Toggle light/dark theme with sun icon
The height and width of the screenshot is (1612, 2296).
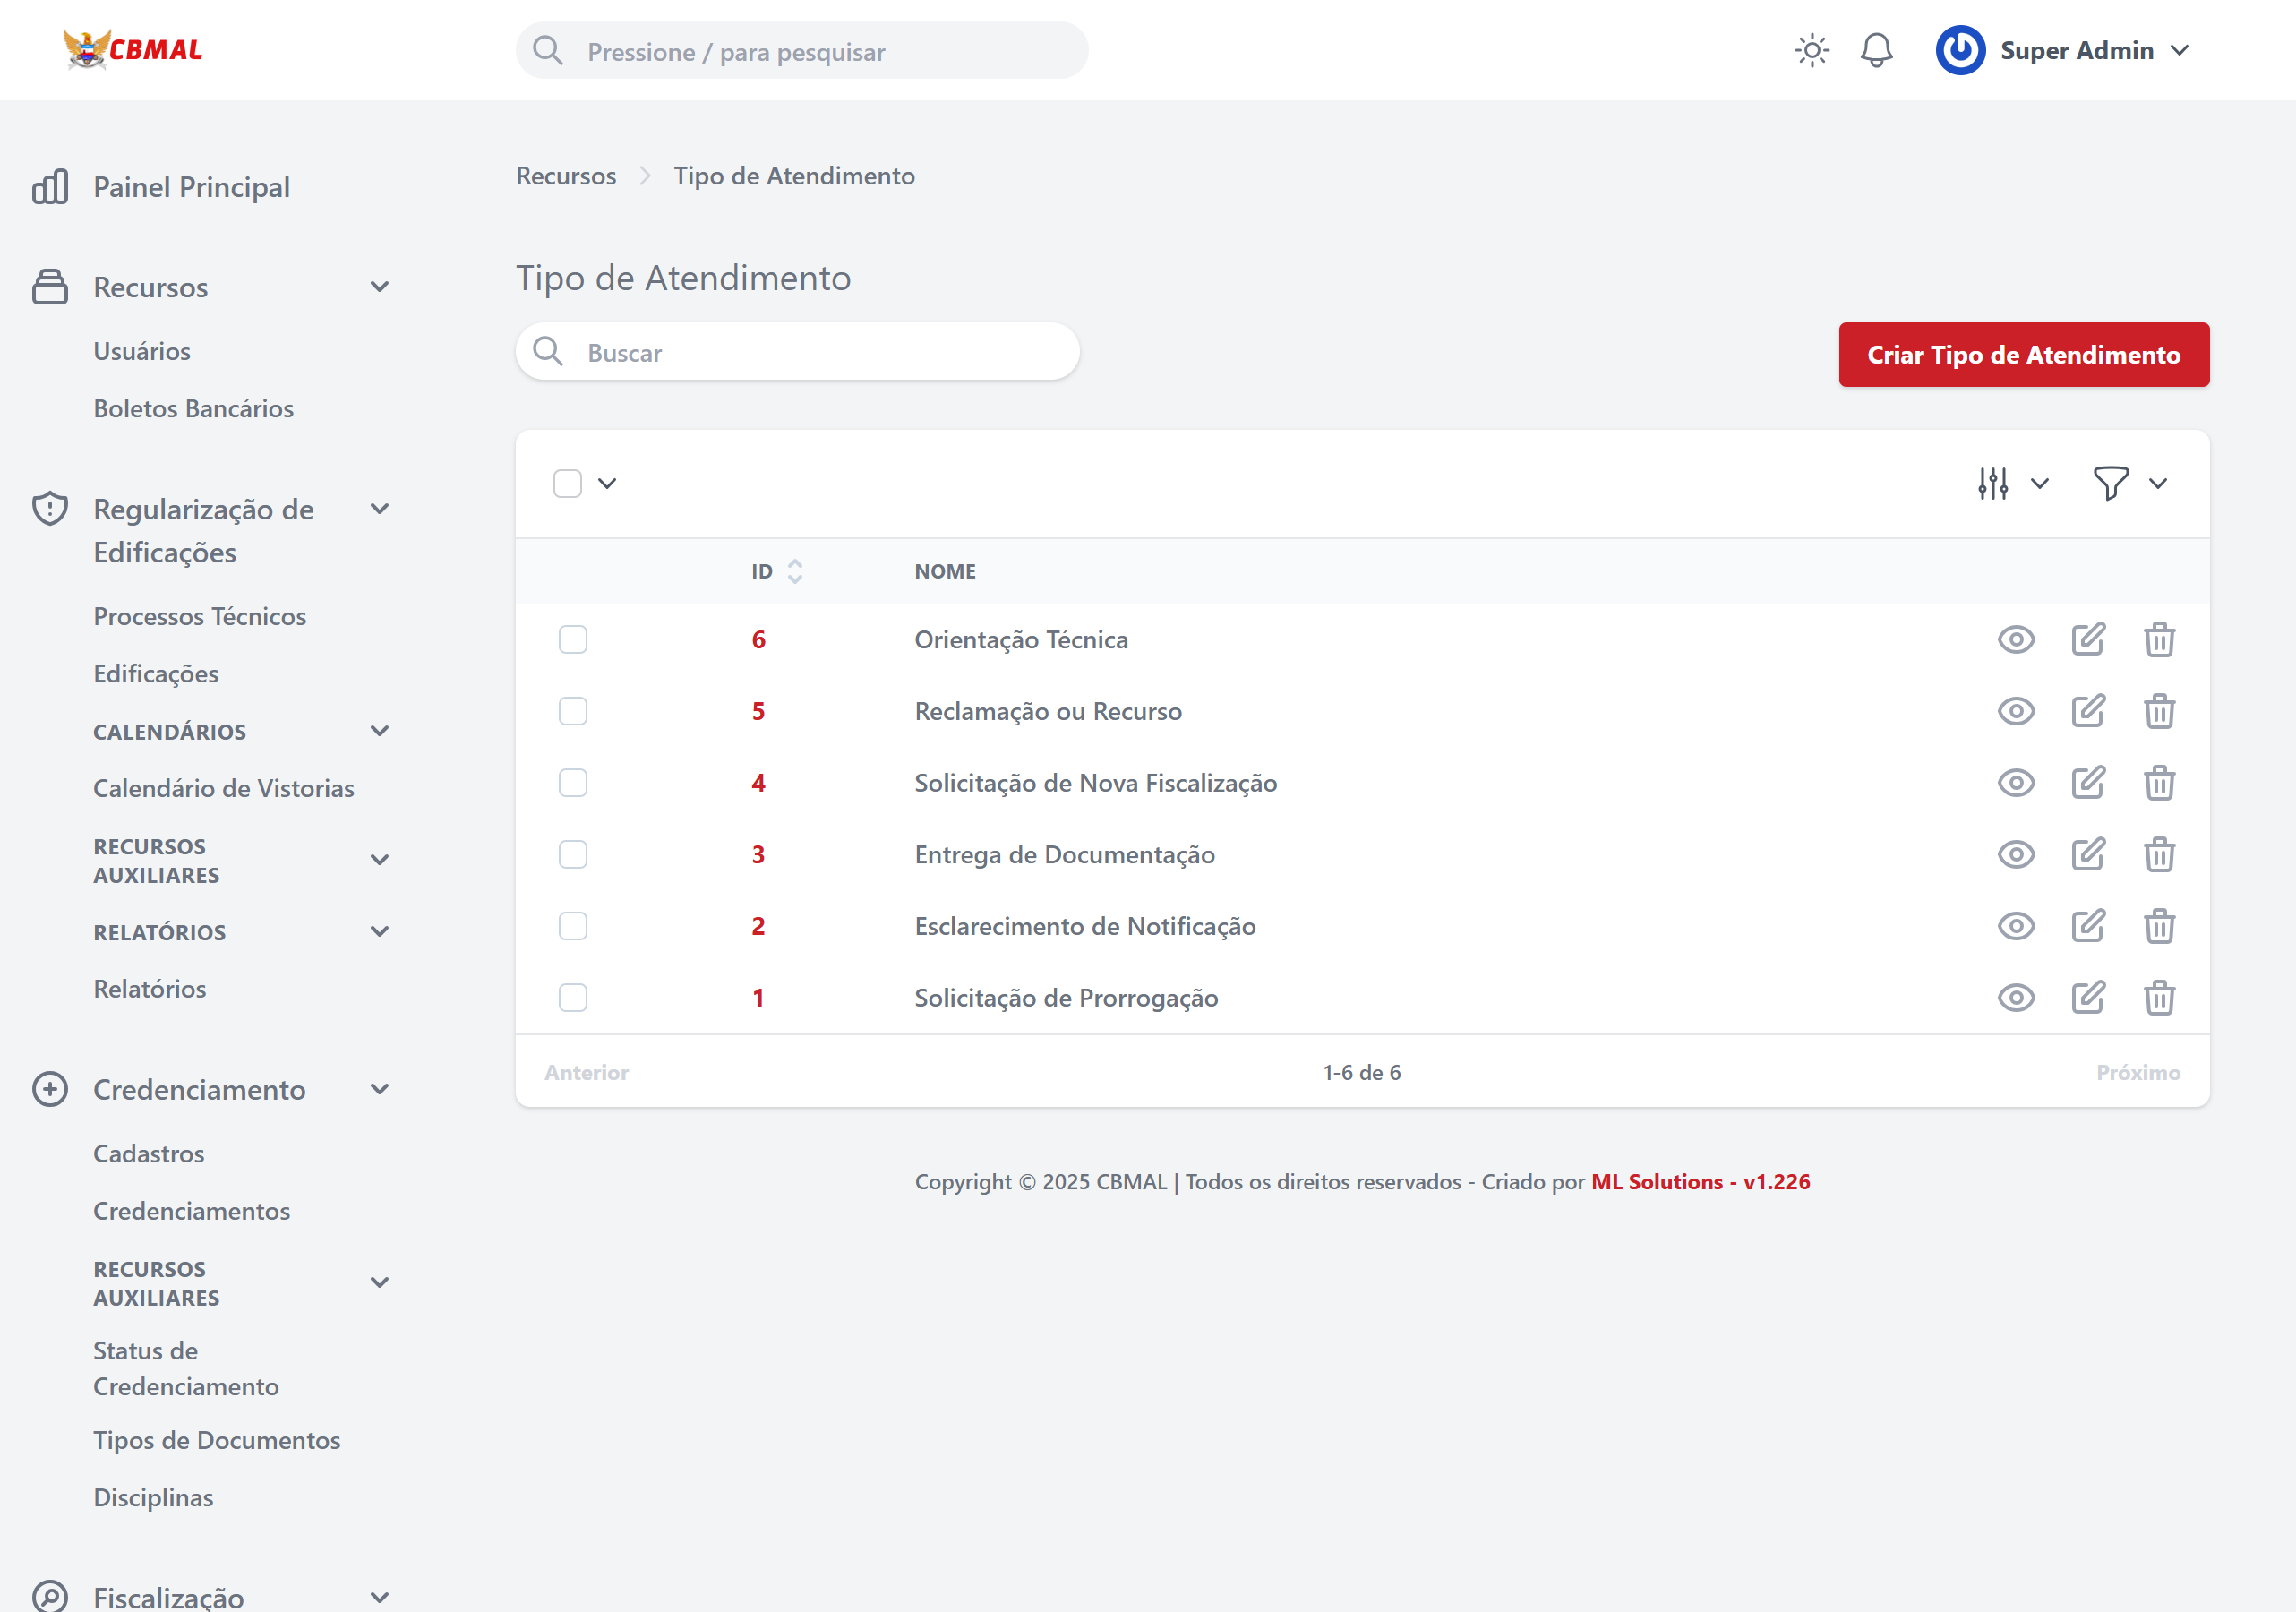click(1811, 50)
